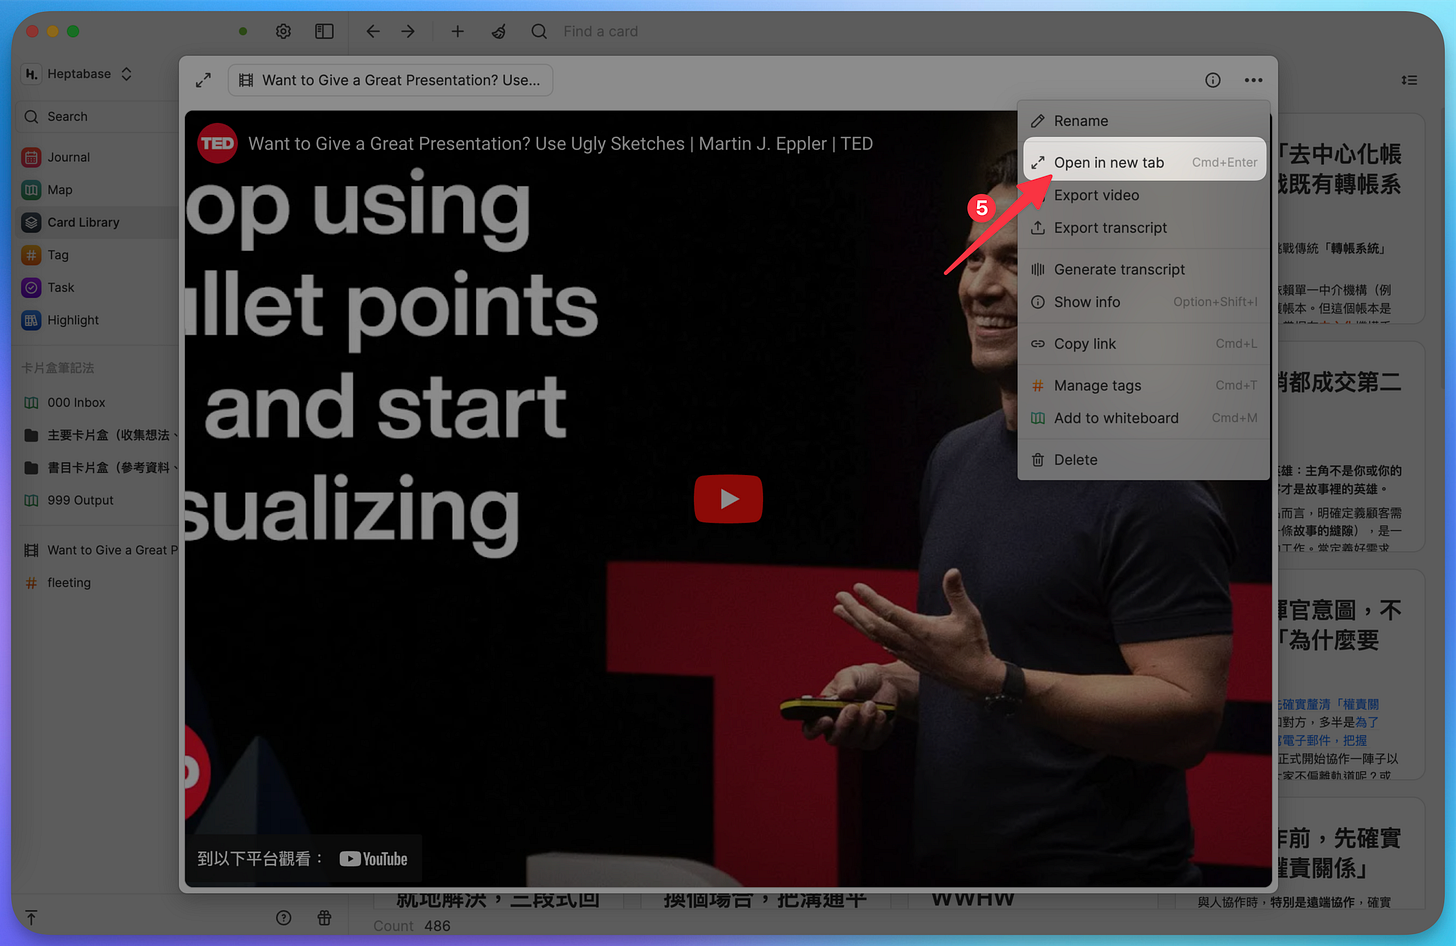
Task: Create a new card with plus icon
Action: point(457,31)
